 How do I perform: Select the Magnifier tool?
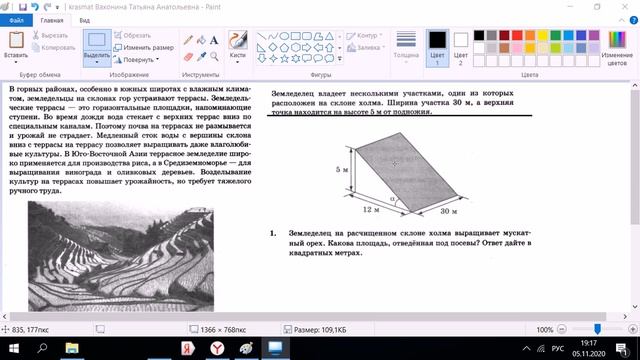[214, 56]
